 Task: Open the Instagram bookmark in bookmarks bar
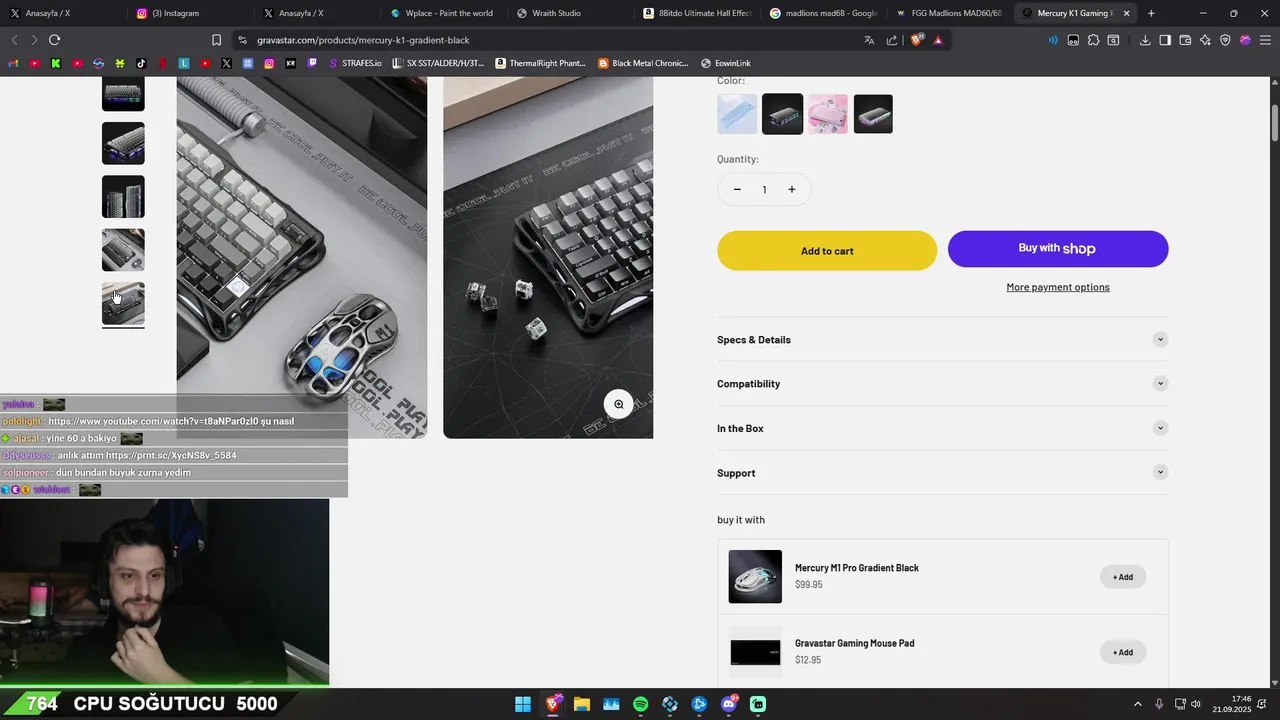click(269, 63)
